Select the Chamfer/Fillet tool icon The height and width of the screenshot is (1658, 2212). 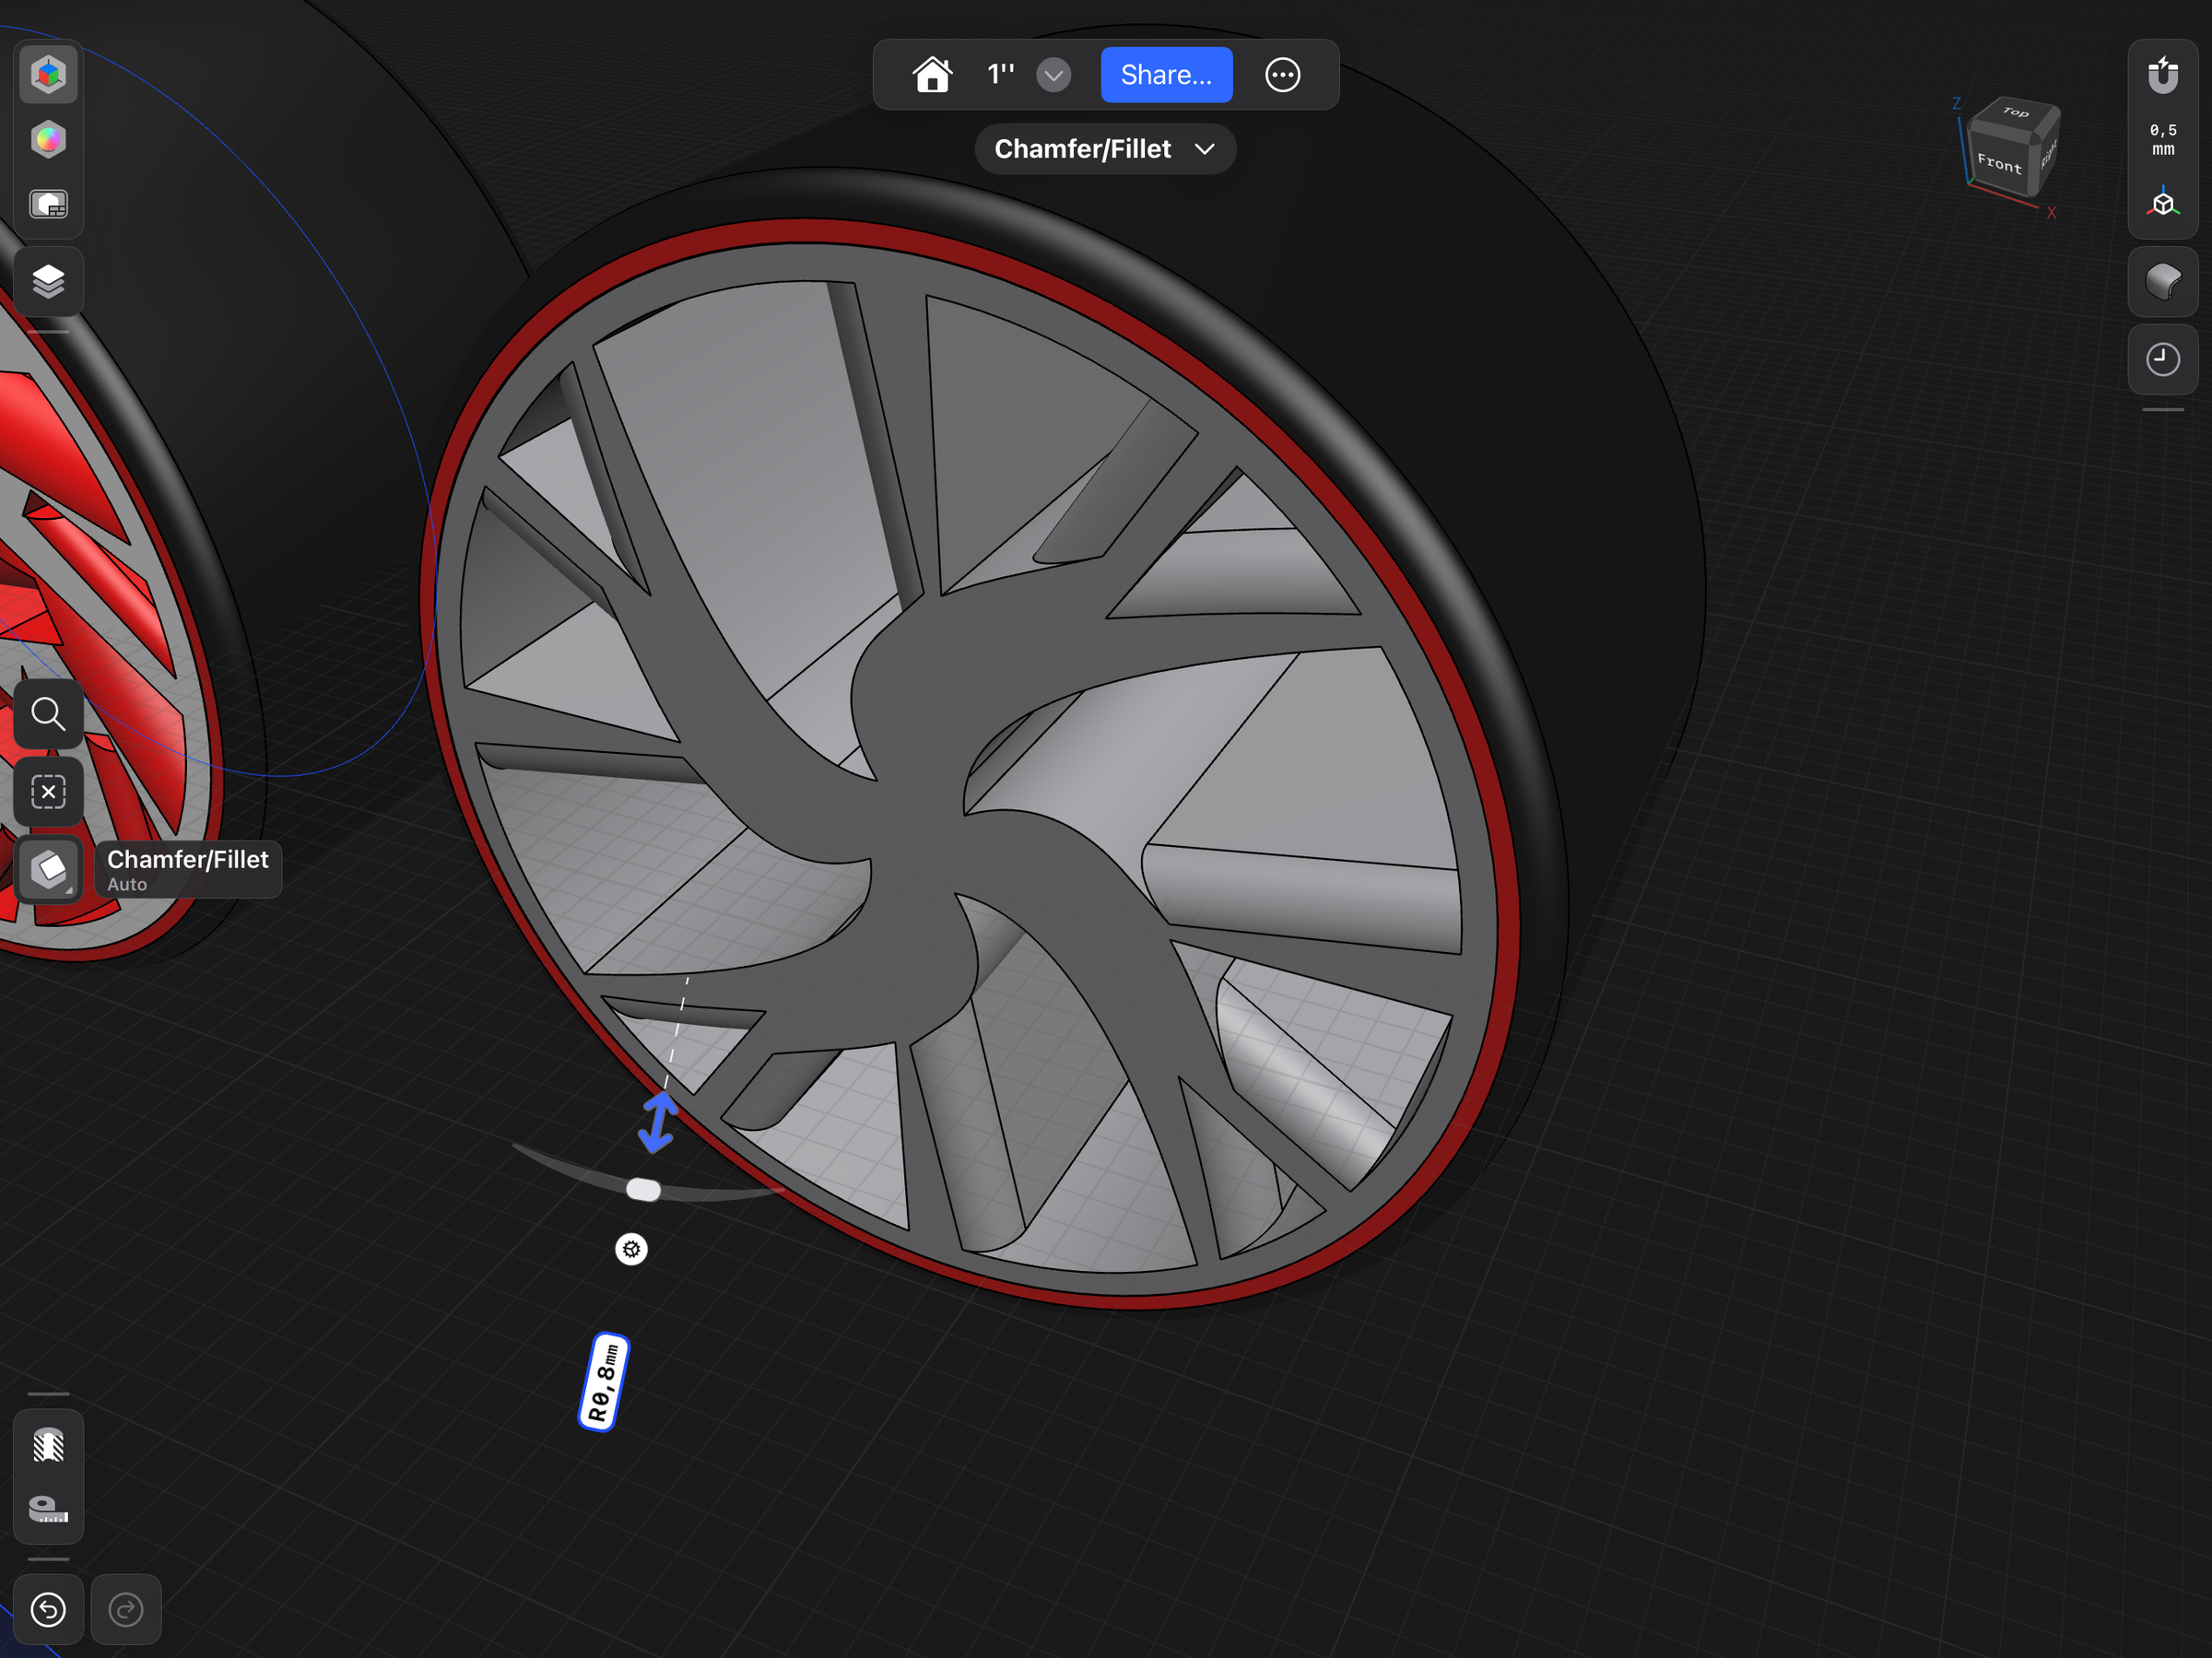click(x=48, y=869)
